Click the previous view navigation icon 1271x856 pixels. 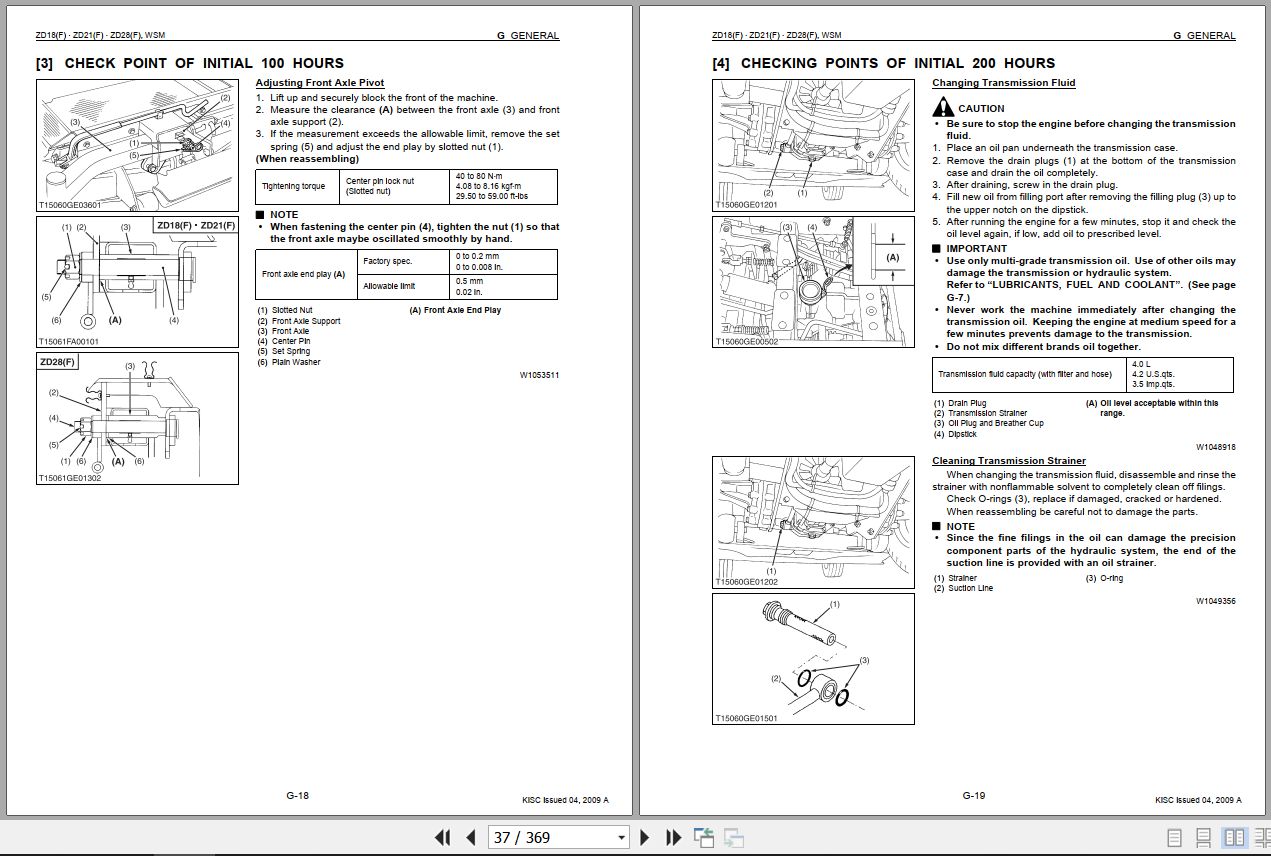[703, 838]
